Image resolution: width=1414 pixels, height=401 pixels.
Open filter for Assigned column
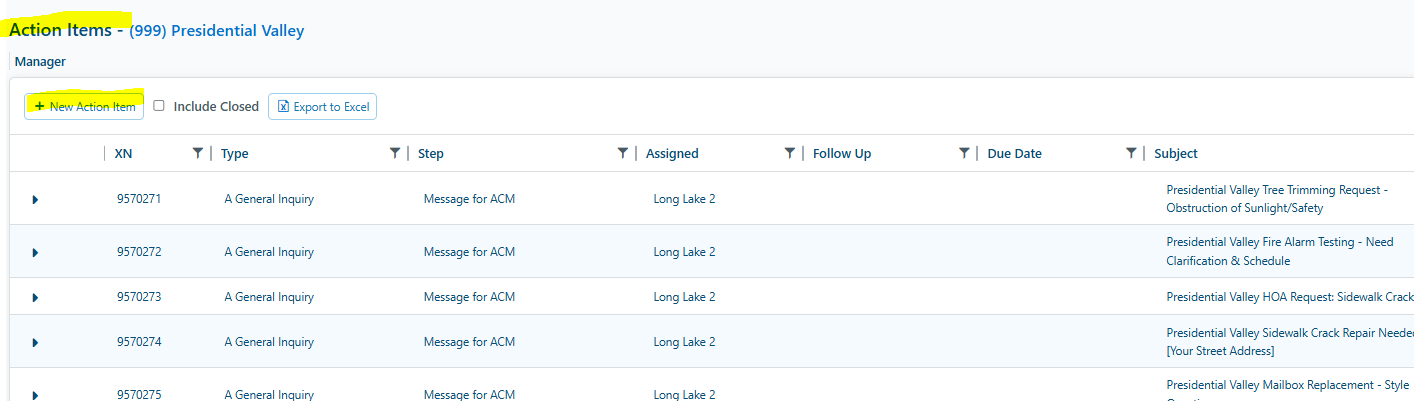click(x=790, y=153)
